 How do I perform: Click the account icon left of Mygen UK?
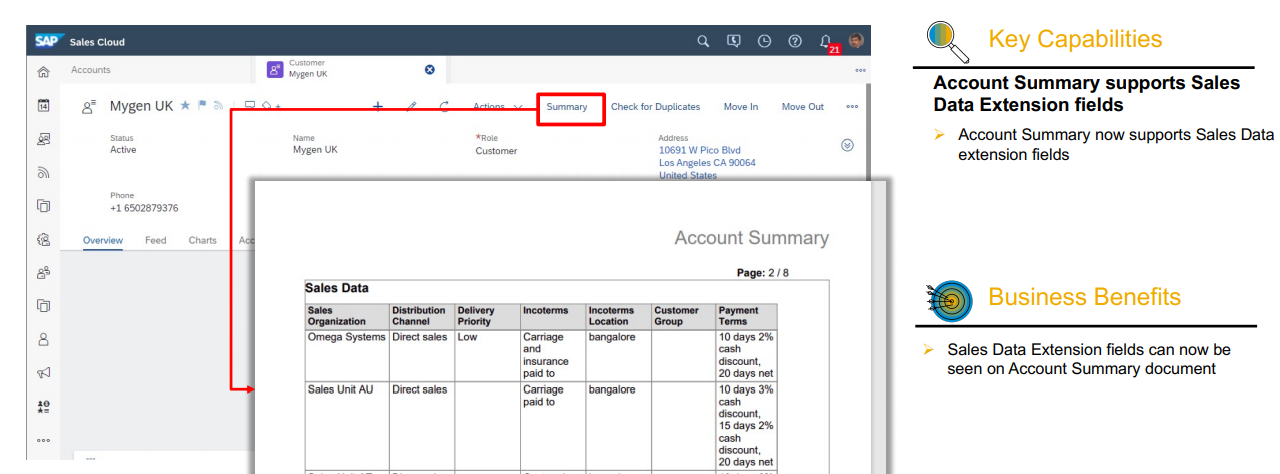(x=89, y=106)
